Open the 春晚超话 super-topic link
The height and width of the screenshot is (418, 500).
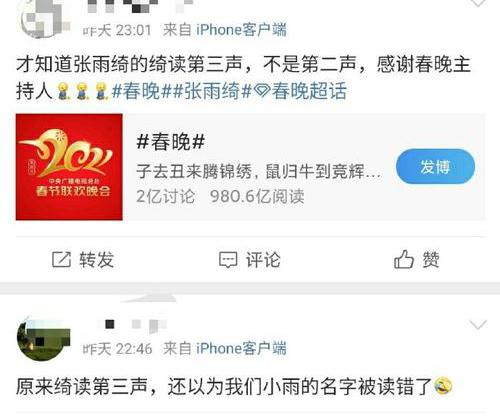coord(309,91)
